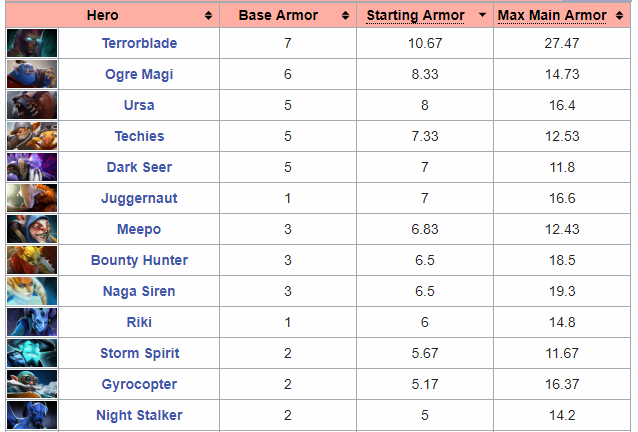Open the Meepo portrait thumbnail
638x432 pixels.
click(x=32, y=229)
